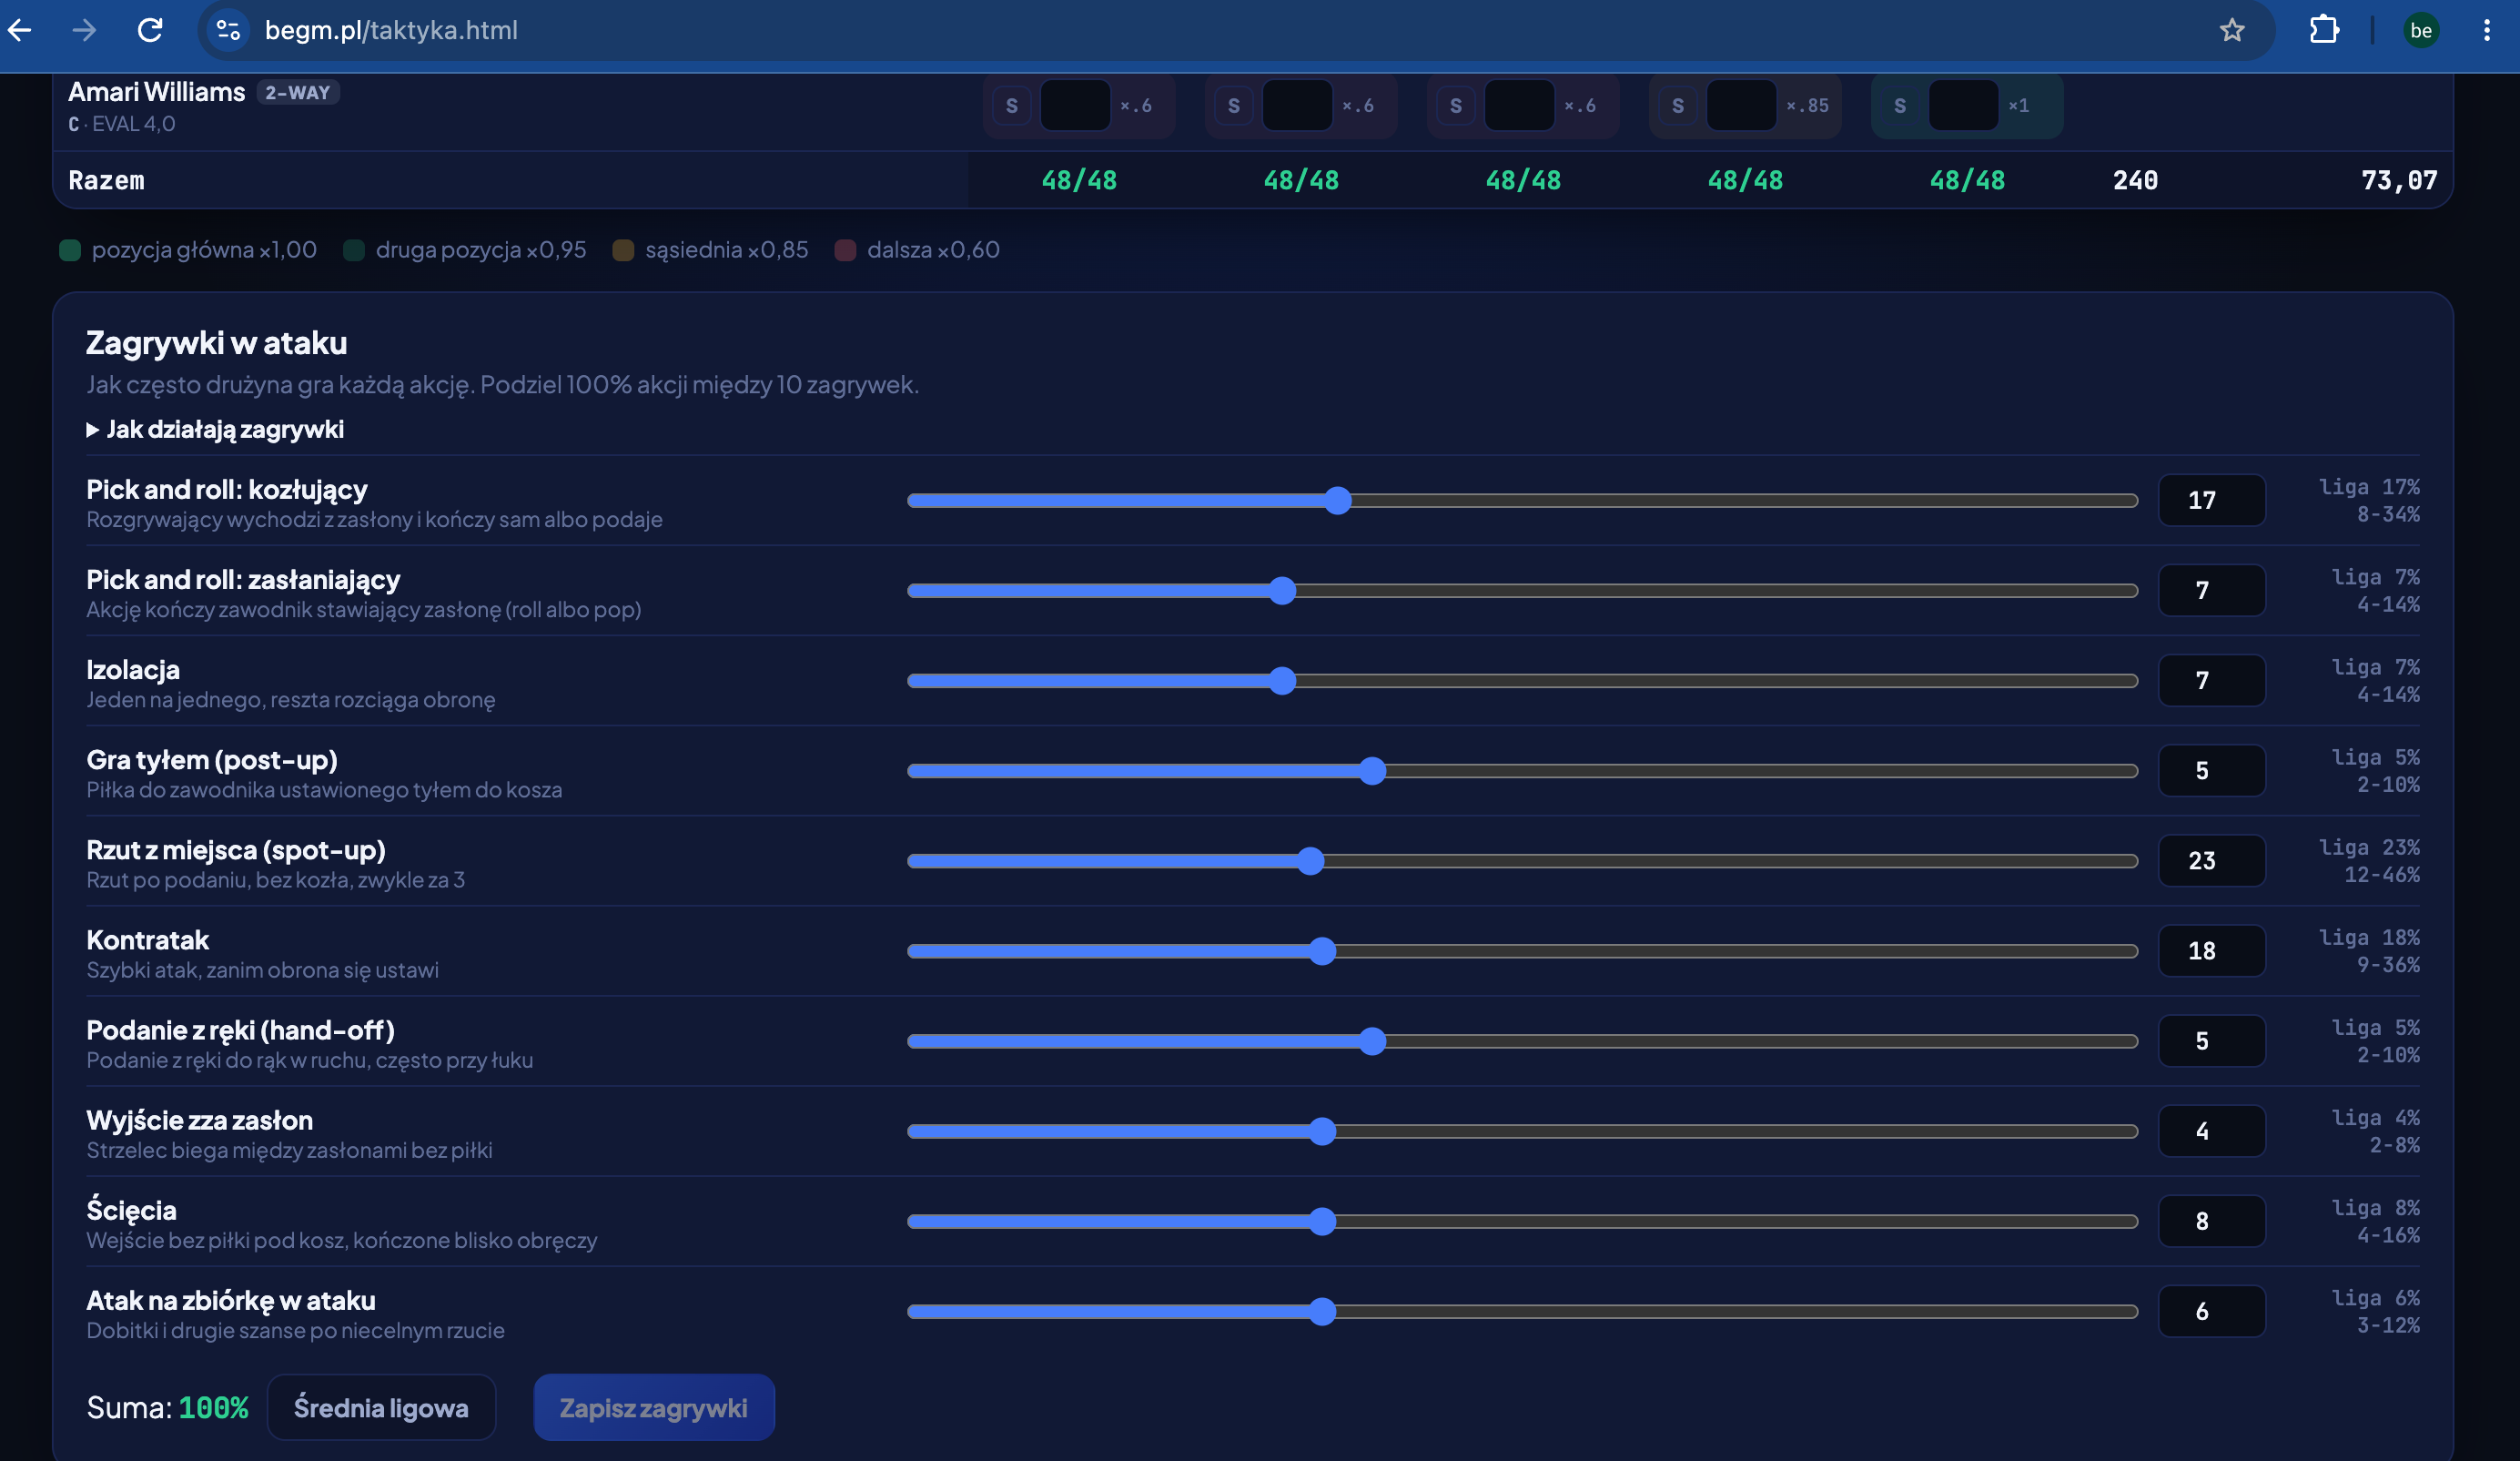This screenshot has height=1461, width=2520.
Task: Adjust the Kontratak slider handle
Action: click(x=1322, y=950)
